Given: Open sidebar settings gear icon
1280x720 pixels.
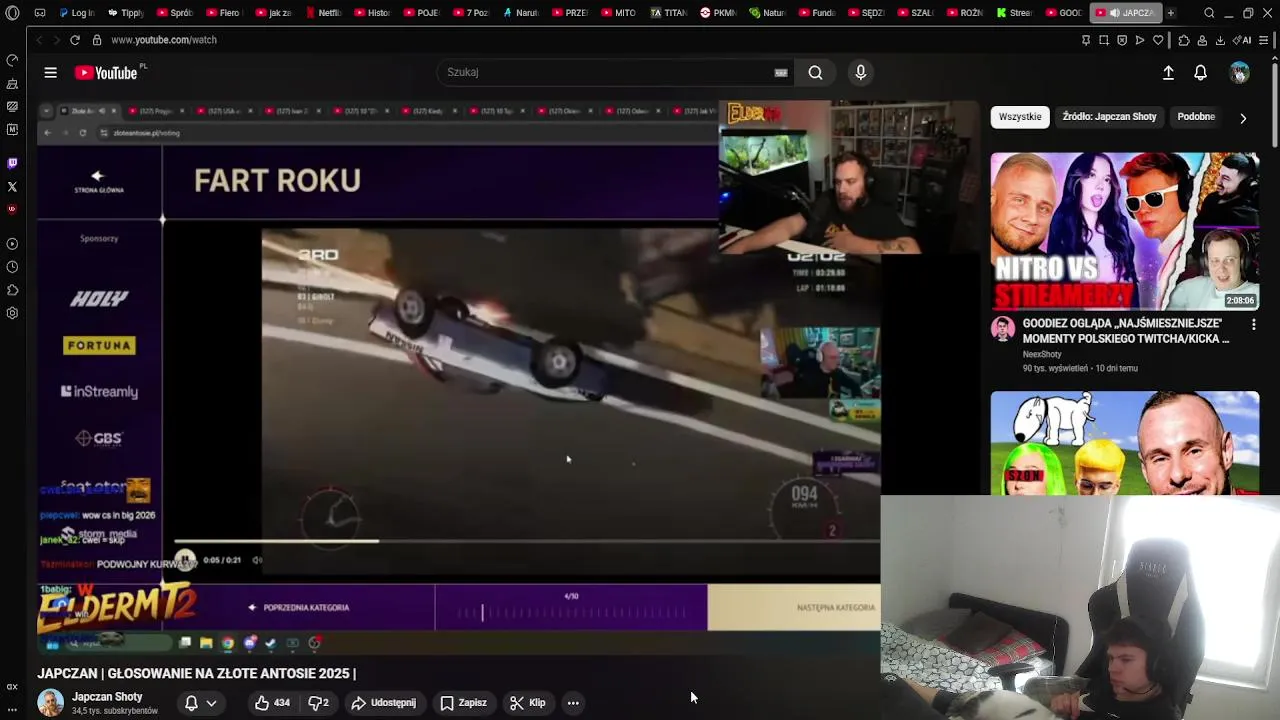Looking at the screenshot, I should coord(12,313).
